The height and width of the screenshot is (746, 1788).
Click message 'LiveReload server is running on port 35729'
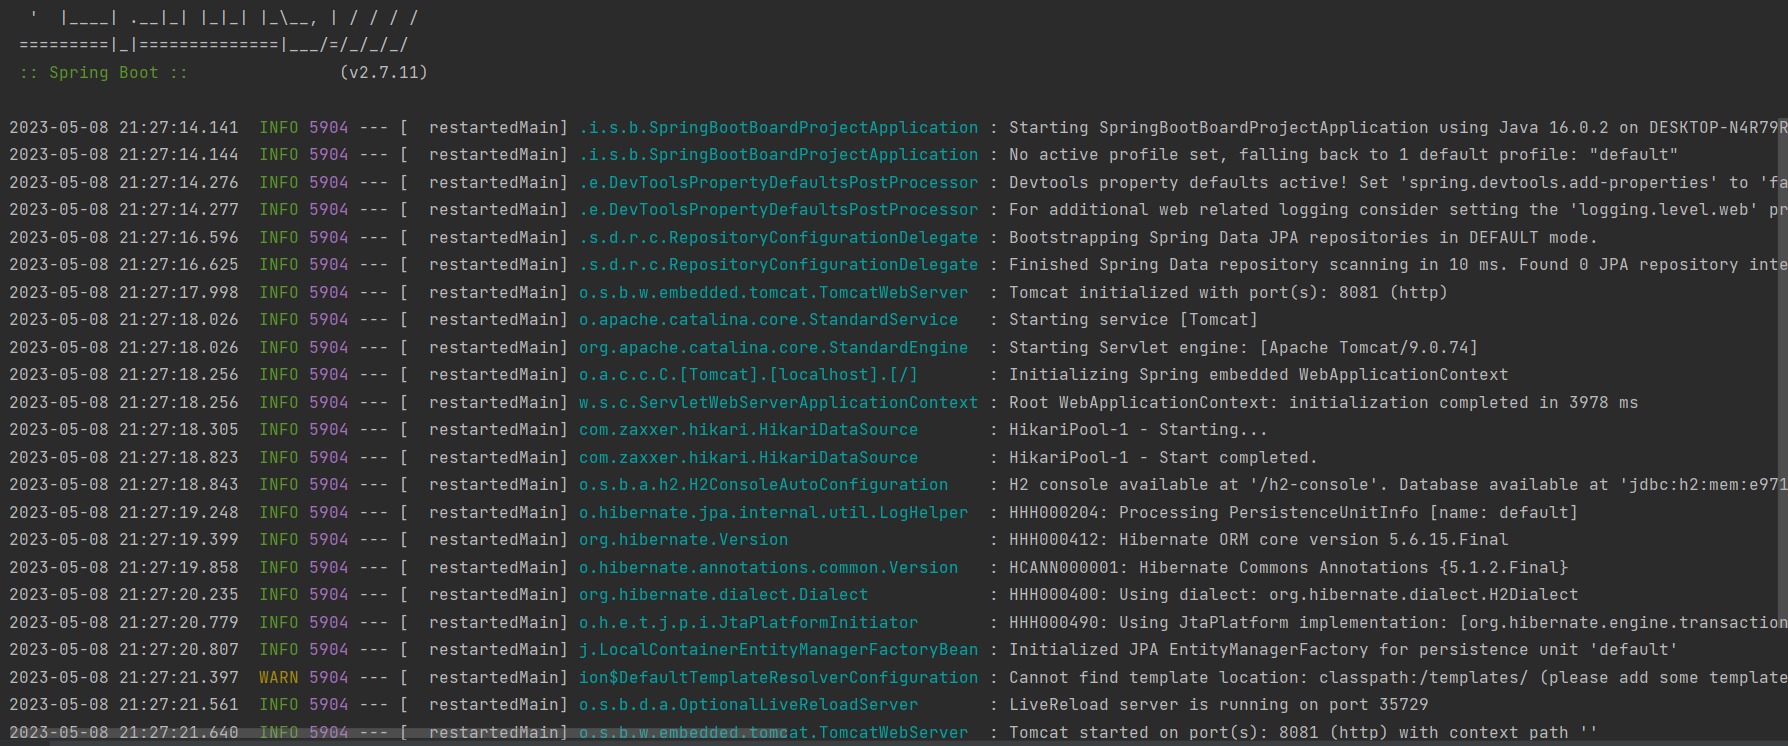pos(1219,704)
